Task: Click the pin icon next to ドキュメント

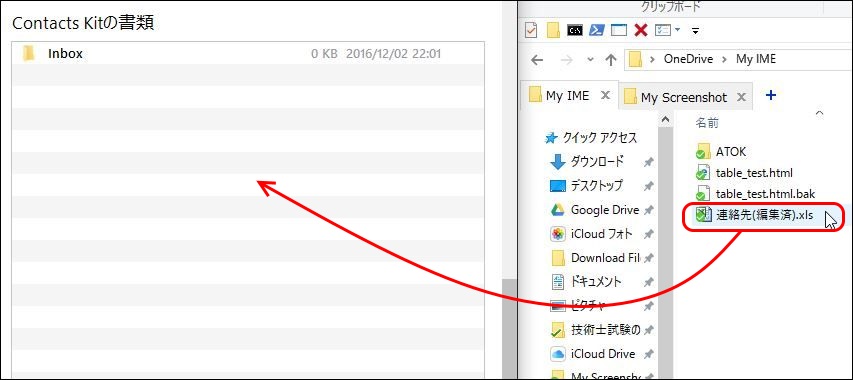Action: coord(648,282)
